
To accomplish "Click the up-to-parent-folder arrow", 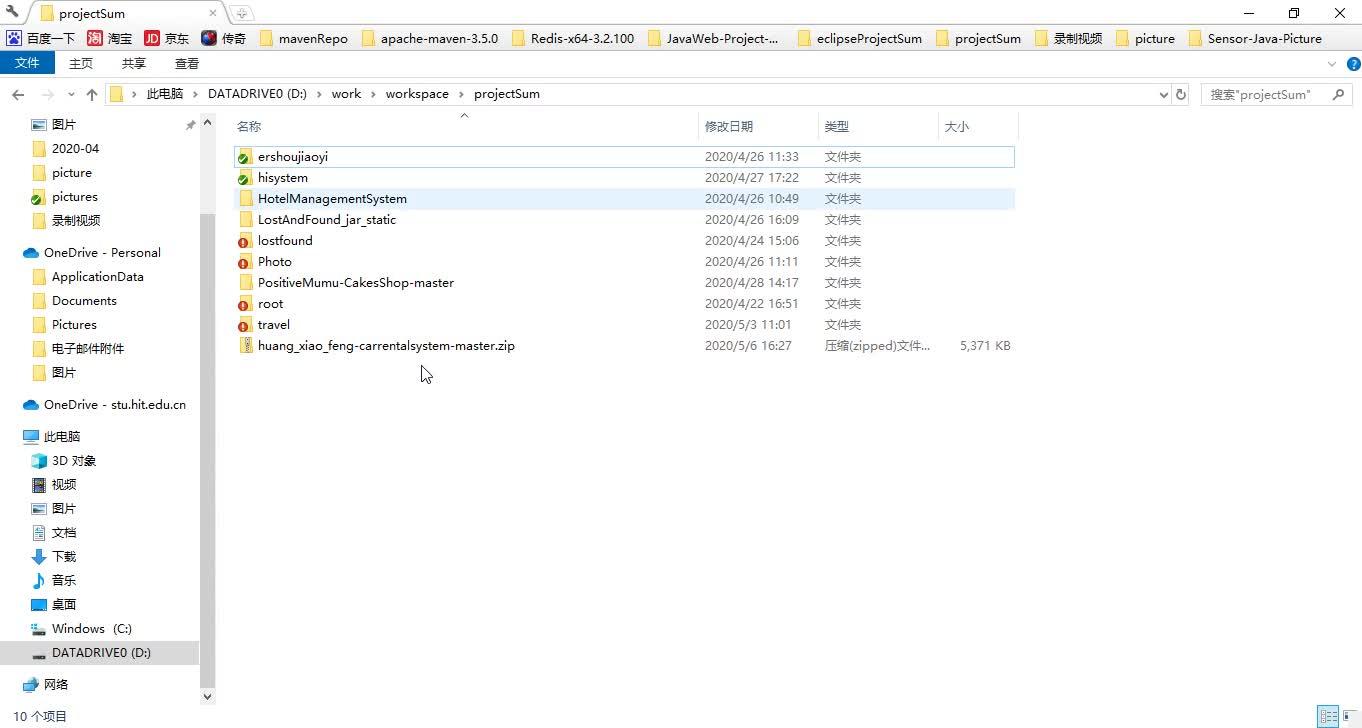I will coord(91,94).
